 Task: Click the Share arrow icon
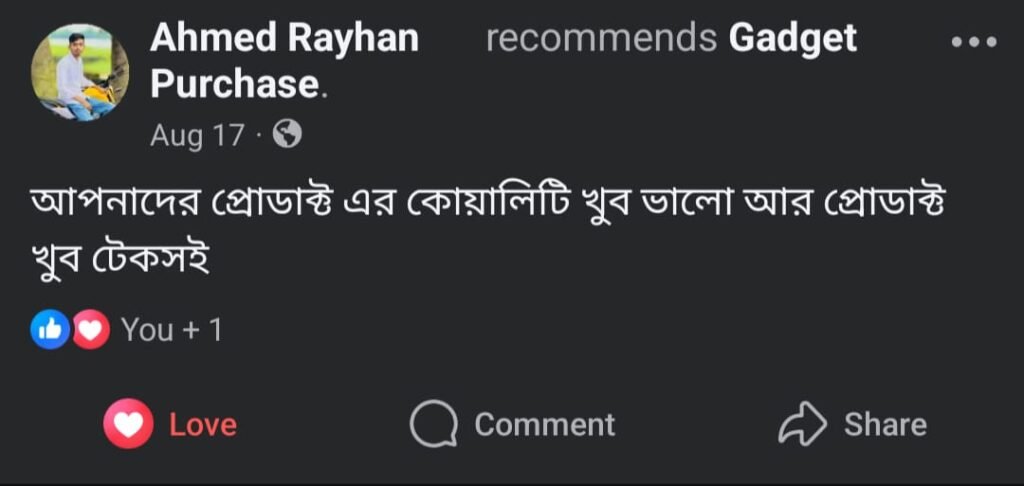[x=802, y=424]
